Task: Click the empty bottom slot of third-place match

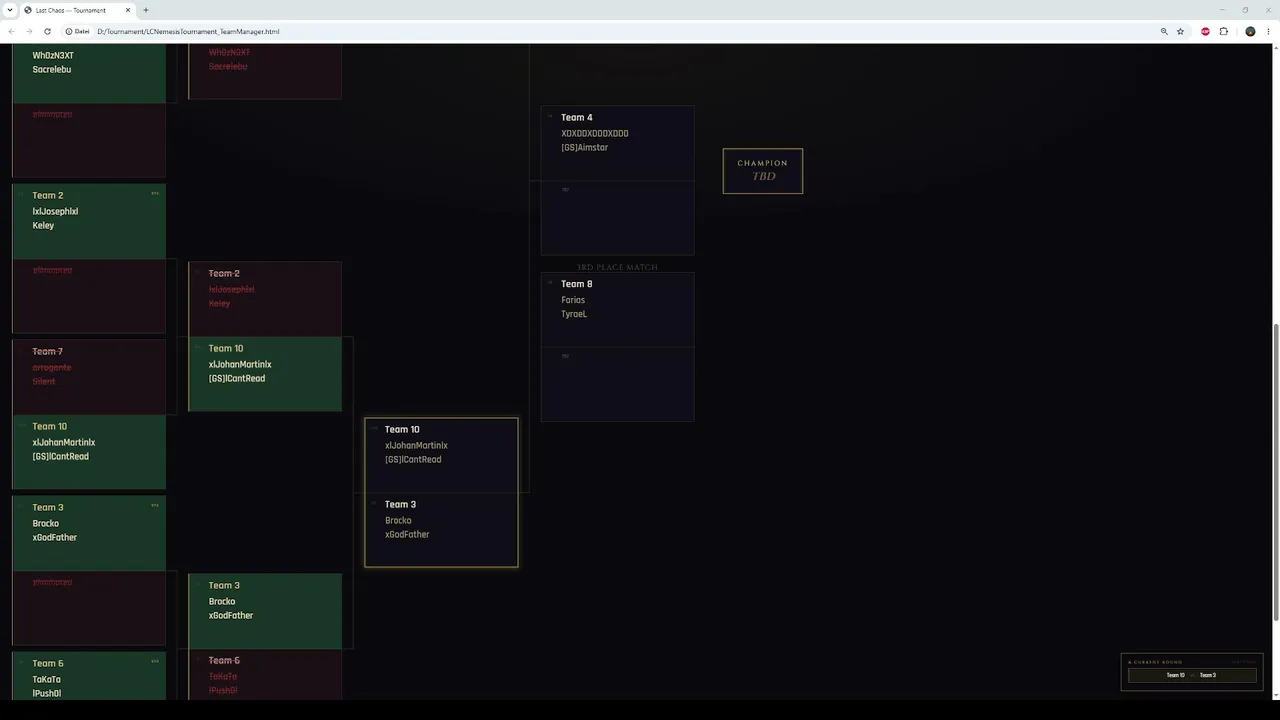Action: click(x=618, y=385)
